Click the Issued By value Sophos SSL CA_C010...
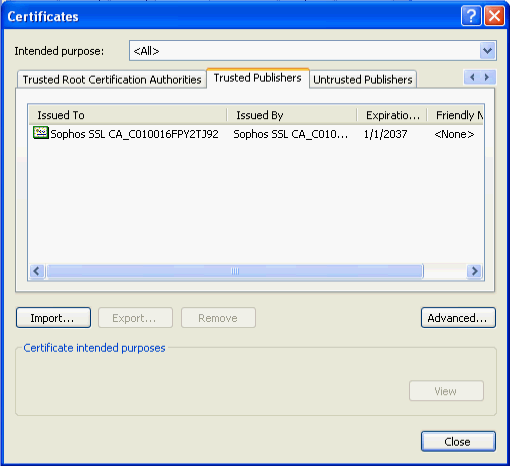This screenshot has height=466, width=510. (290, 134)
